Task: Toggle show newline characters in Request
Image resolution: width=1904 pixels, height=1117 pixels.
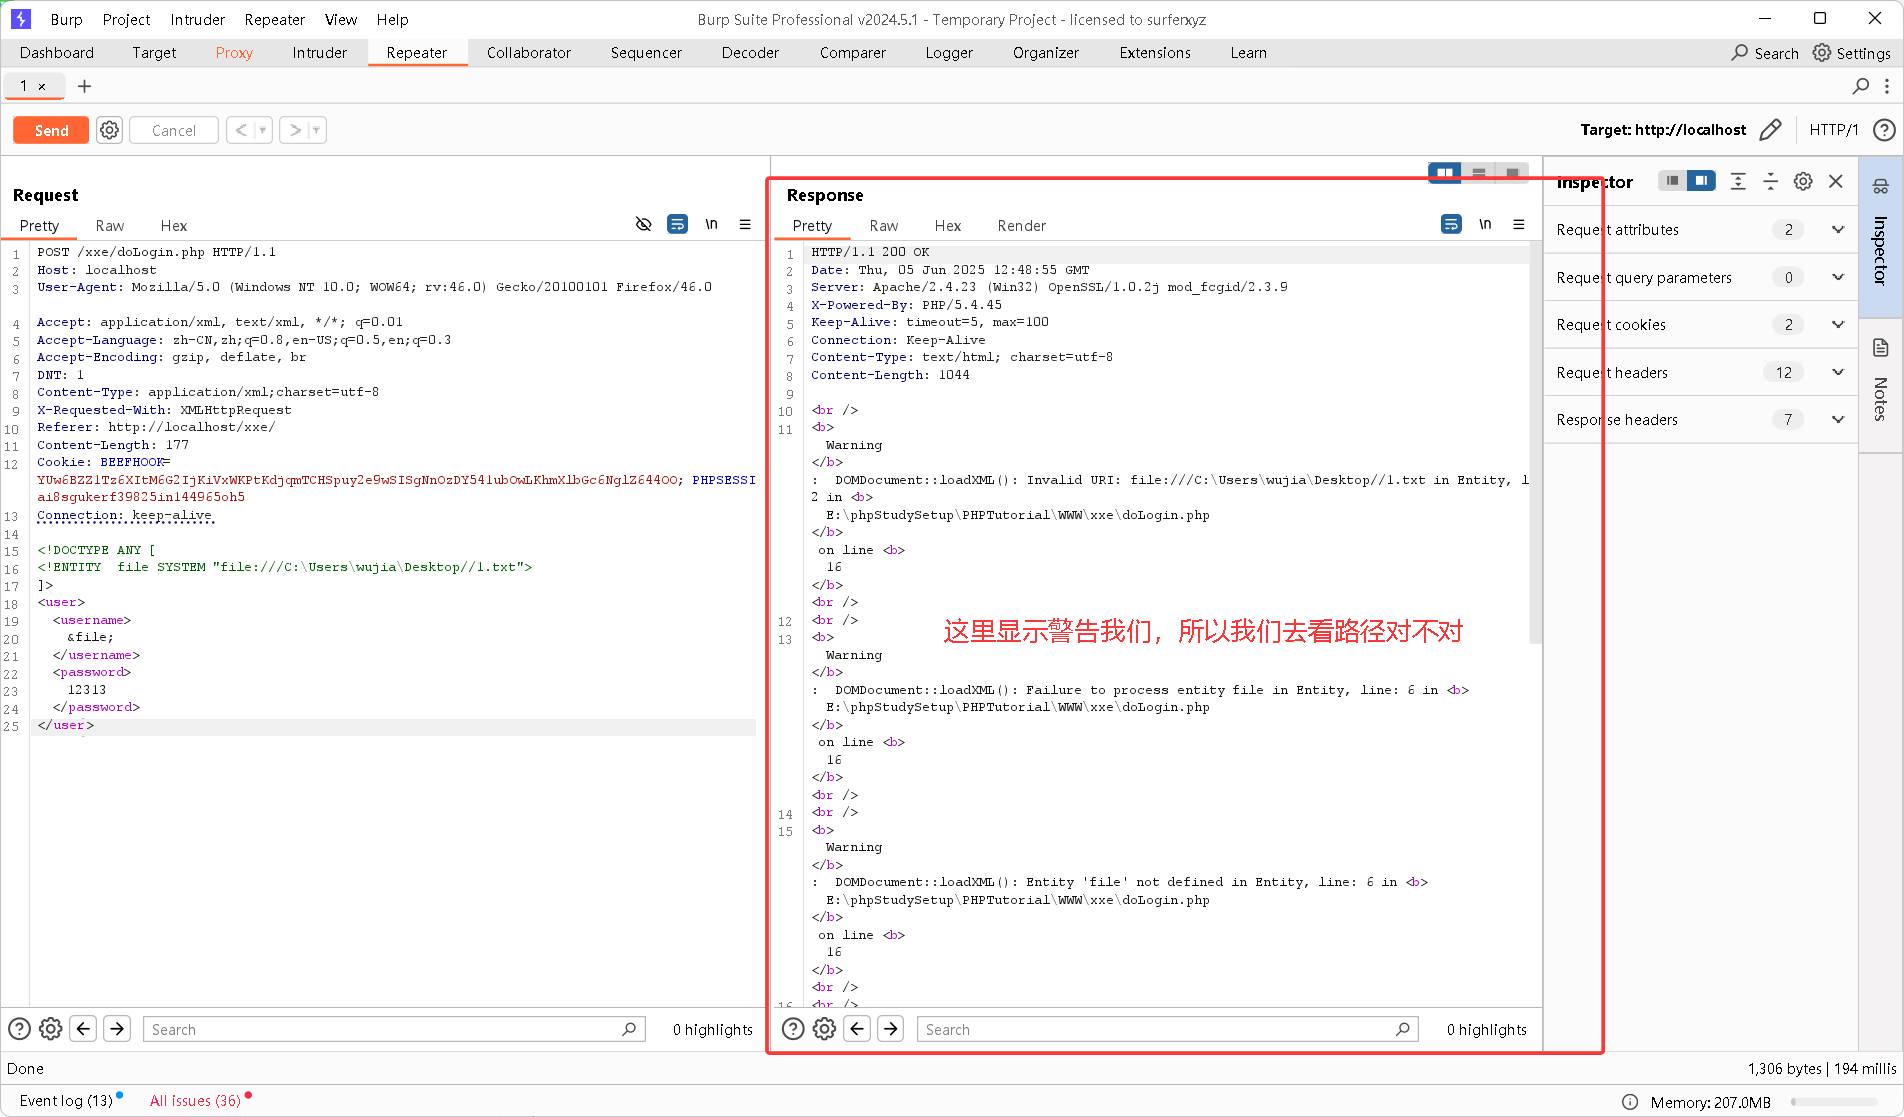Action: click(x=712, y=224)
